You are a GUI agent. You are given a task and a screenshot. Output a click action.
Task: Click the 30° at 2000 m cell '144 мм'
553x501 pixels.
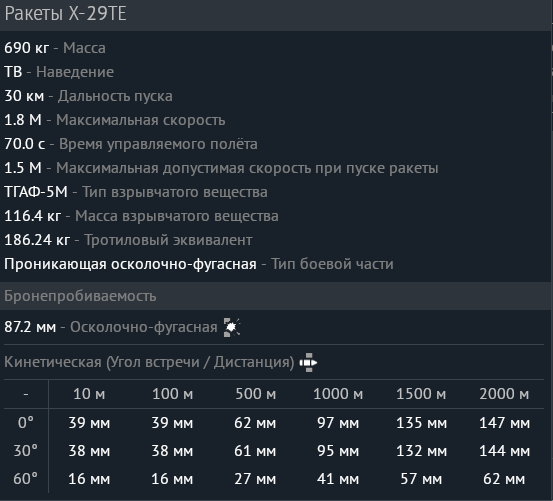click(x=504, y=451)
